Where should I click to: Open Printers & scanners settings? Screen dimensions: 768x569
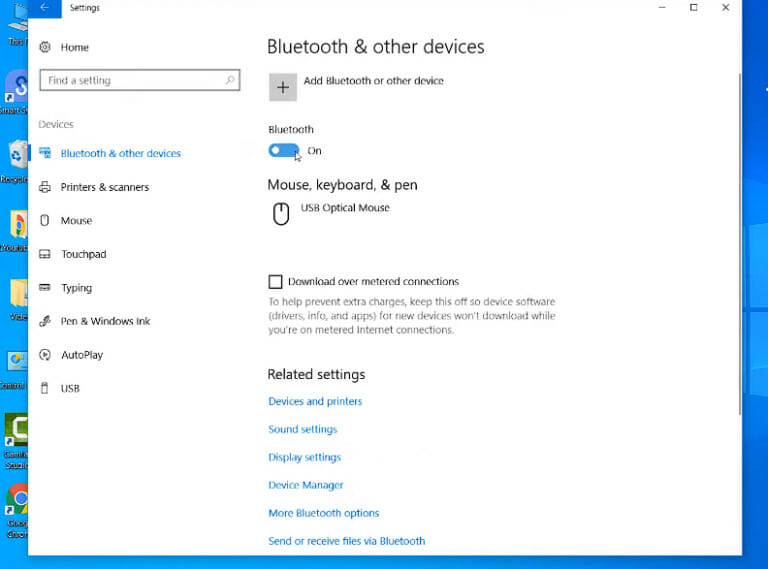[x=105, y=187]
